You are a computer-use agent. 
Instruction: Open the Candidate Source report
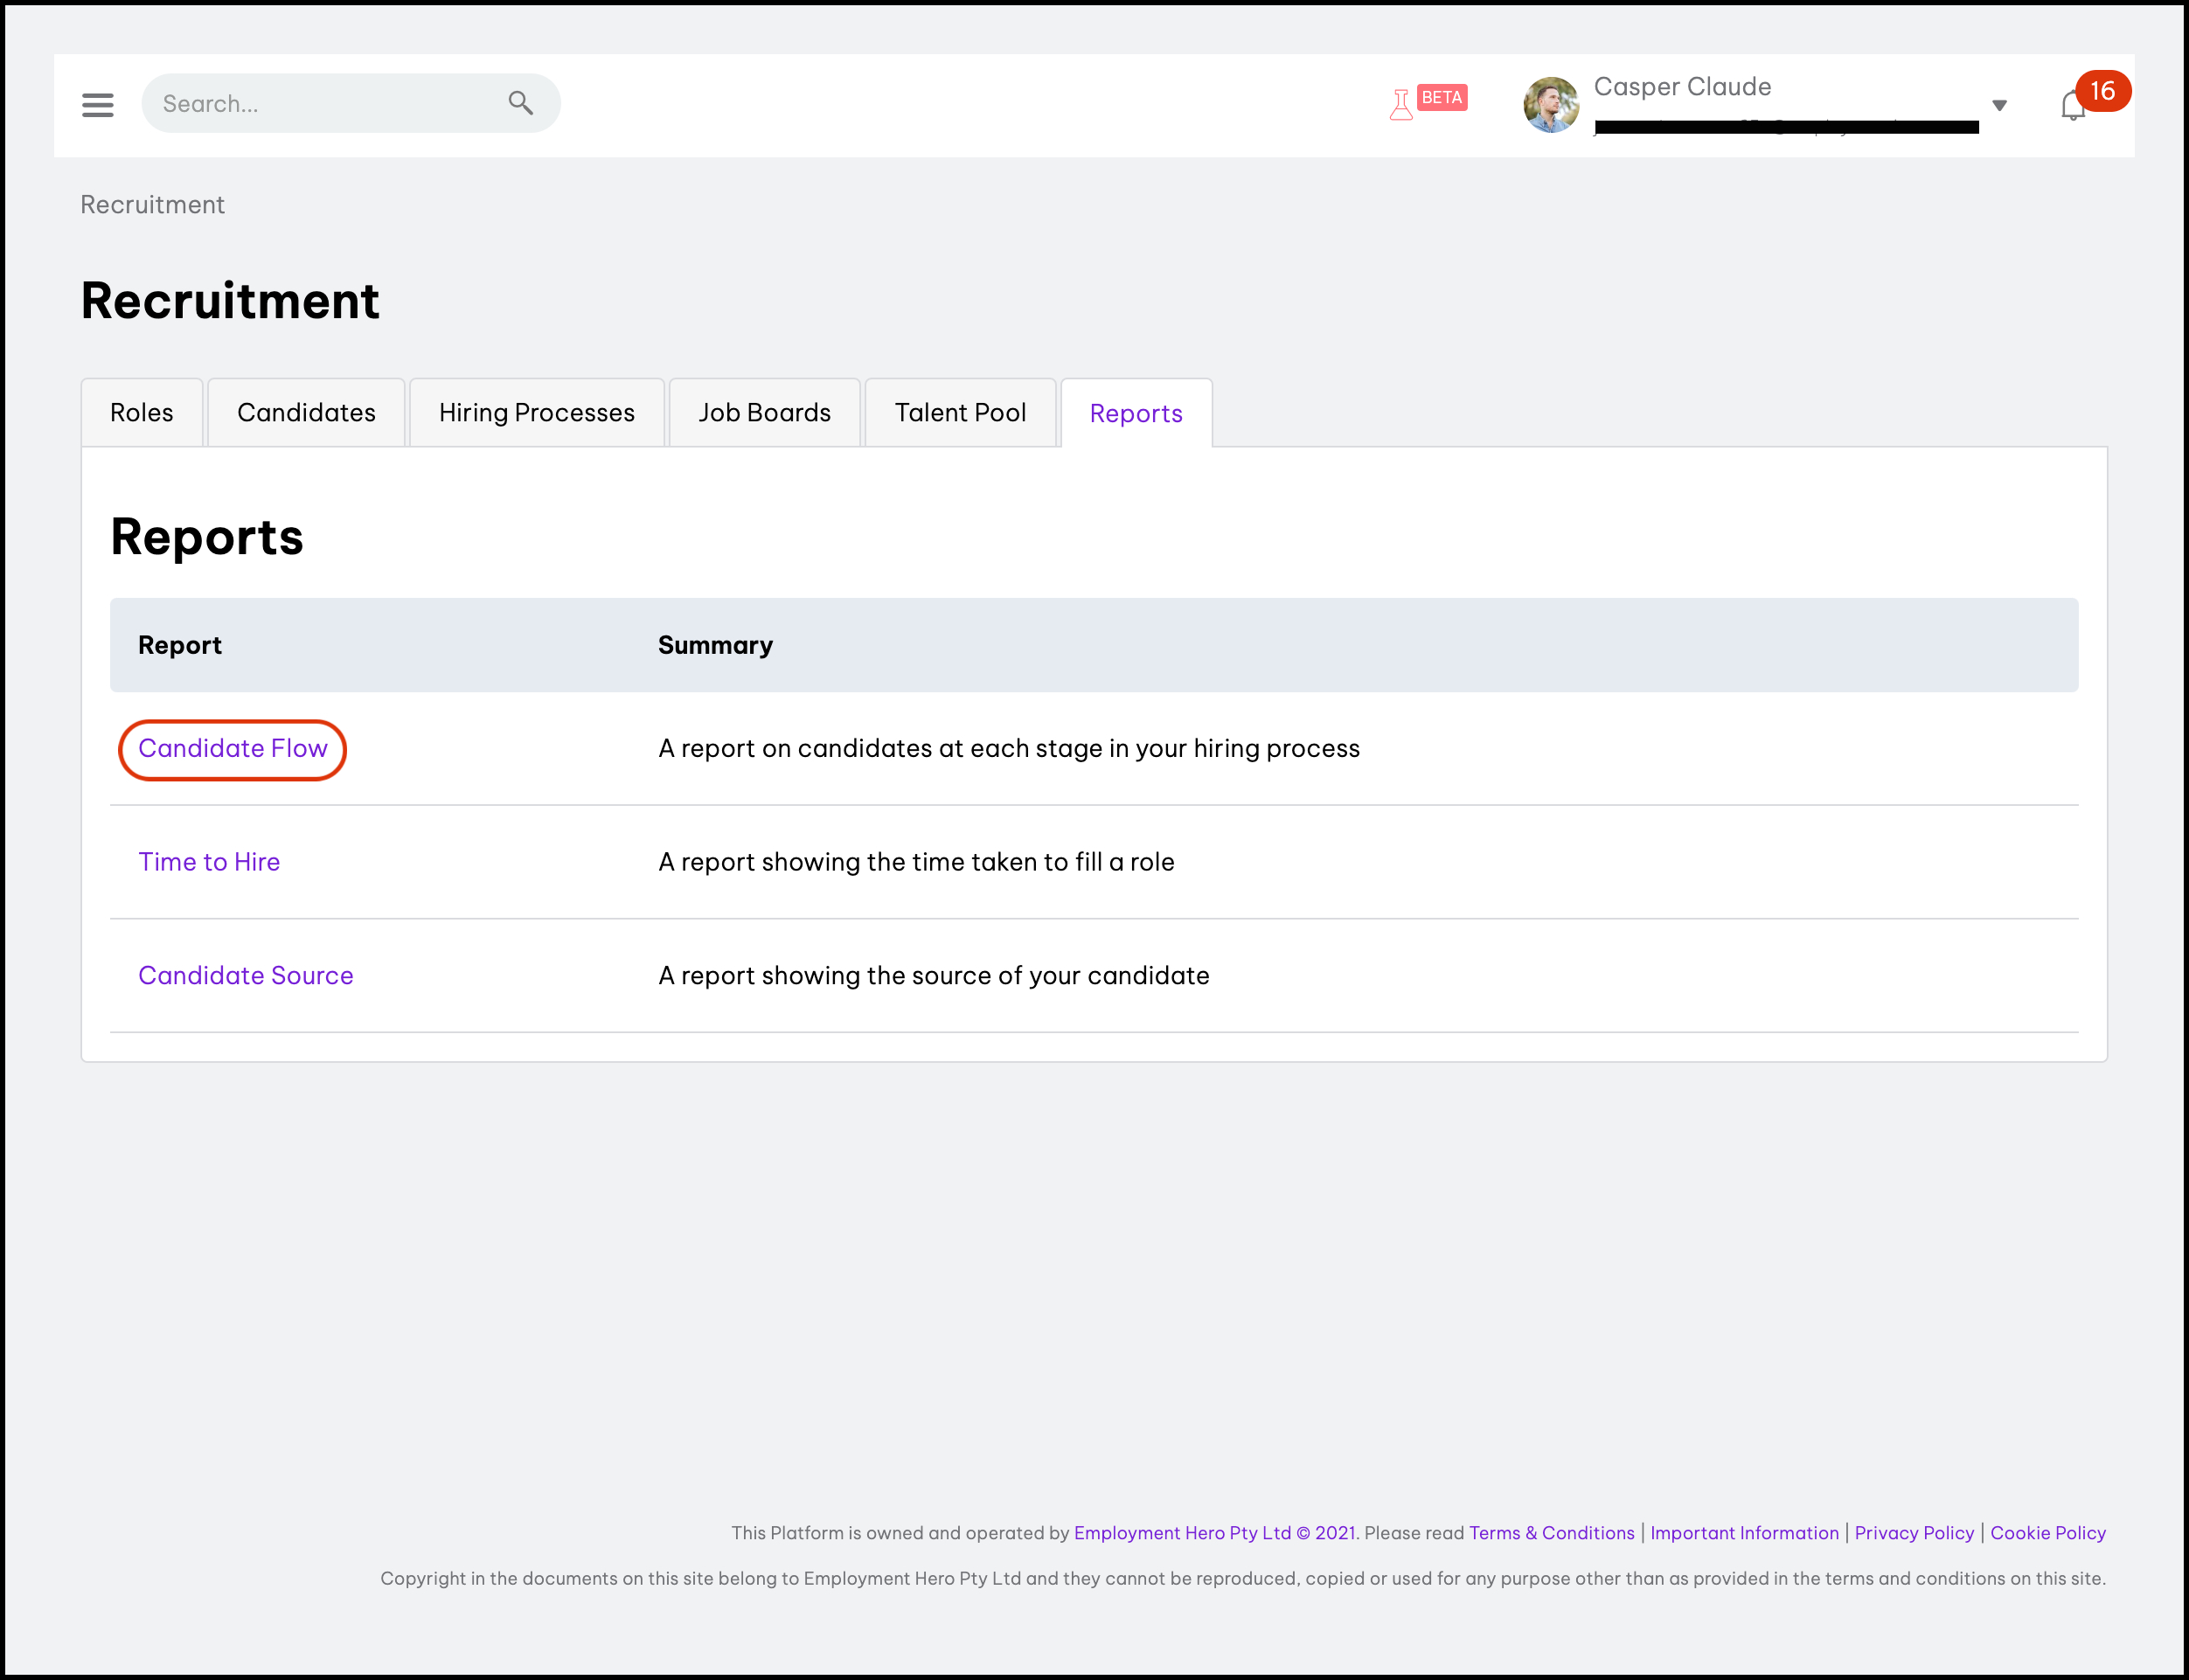coord(246,976)
